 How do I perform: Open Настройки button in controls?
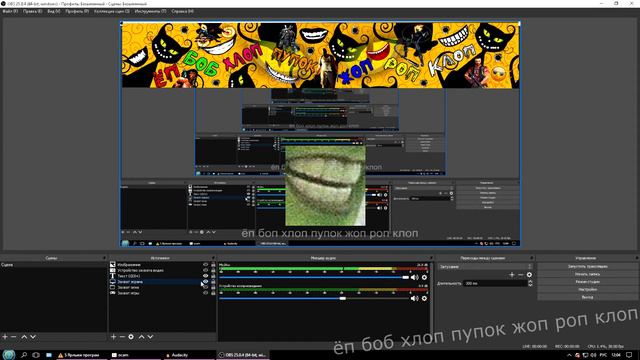coord(587,289)
